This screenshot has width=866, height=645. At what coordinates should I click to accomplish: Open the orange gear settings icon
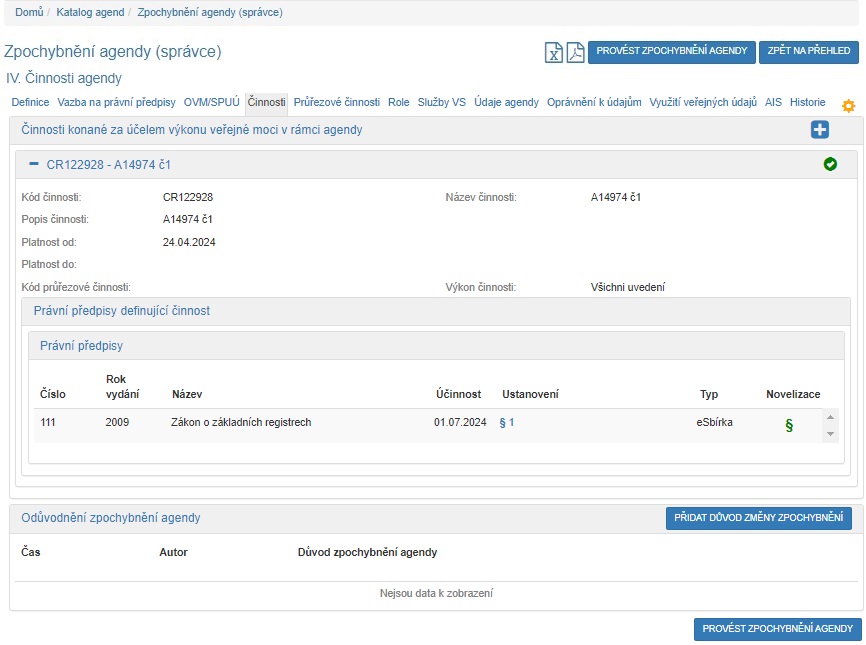click(x=848, y=106)
